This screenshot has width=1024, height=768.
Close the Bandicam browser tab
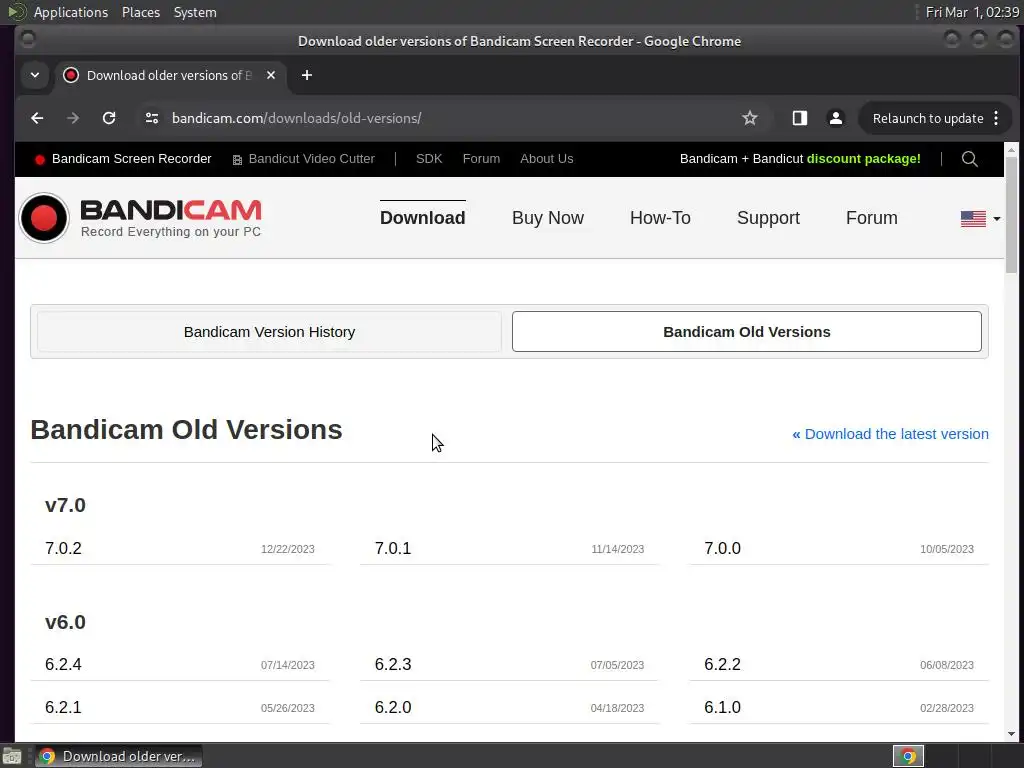click(x=271, y=75)
